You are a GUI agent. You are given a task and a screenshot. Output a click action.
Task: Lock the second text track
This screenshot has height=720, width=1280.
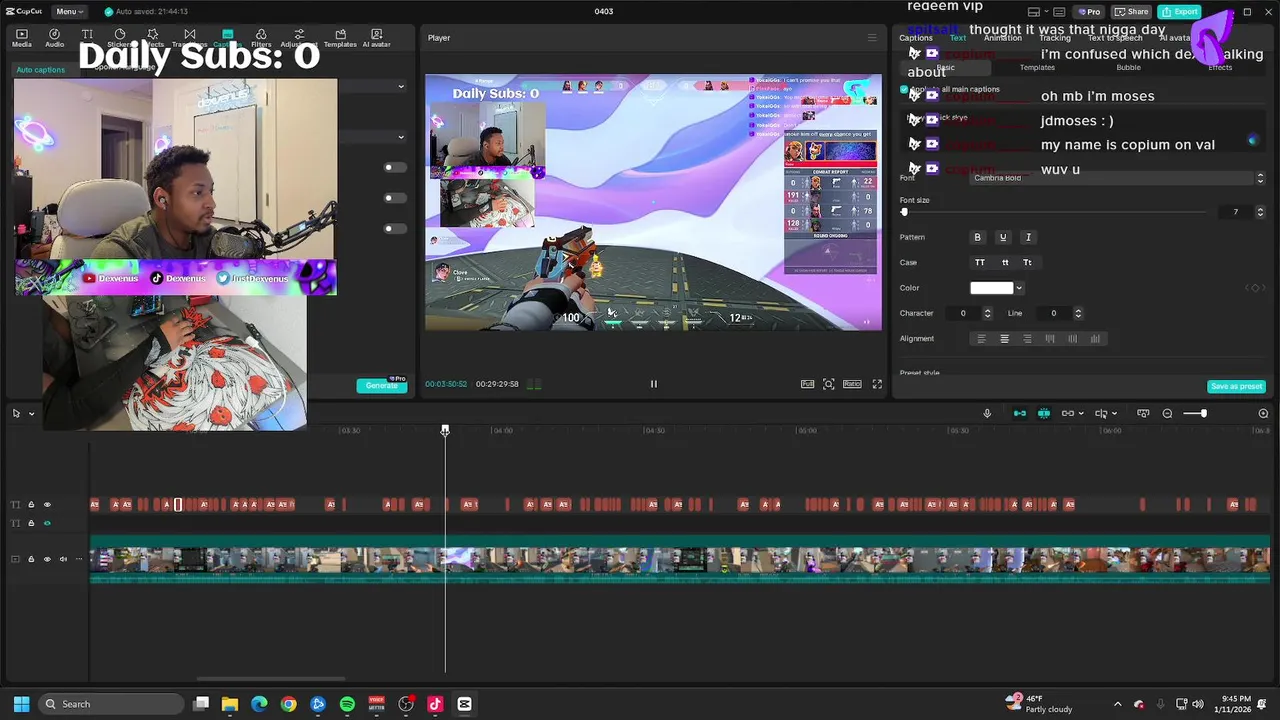(x=31, y=523)
